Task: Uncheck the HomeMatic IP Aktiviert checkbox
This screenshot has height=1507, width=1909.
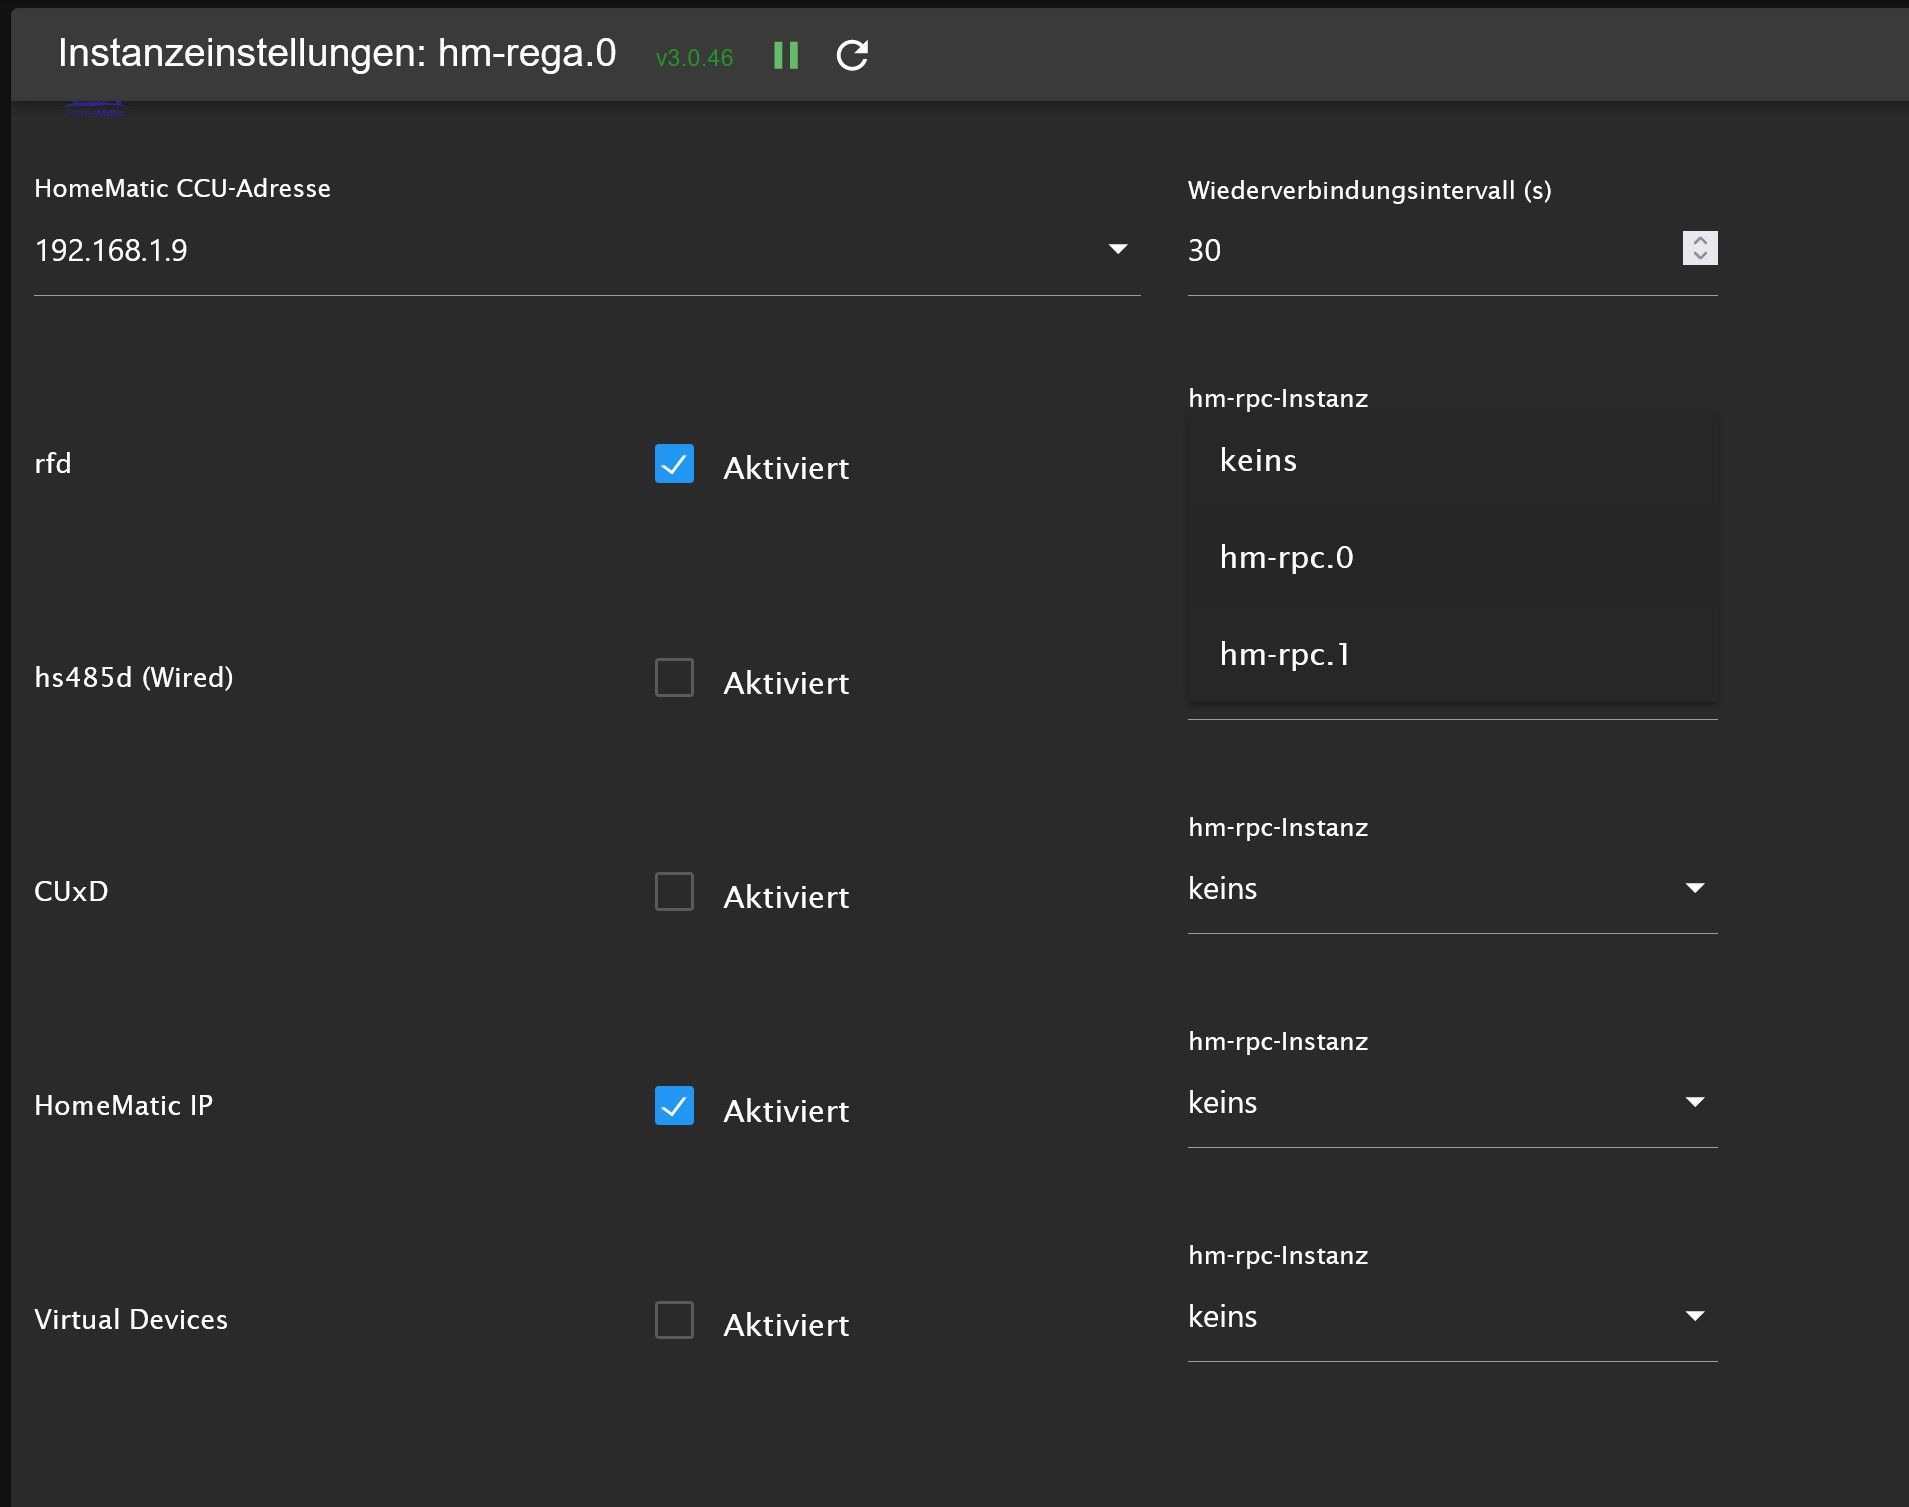Action: (x=674, y=1106)
